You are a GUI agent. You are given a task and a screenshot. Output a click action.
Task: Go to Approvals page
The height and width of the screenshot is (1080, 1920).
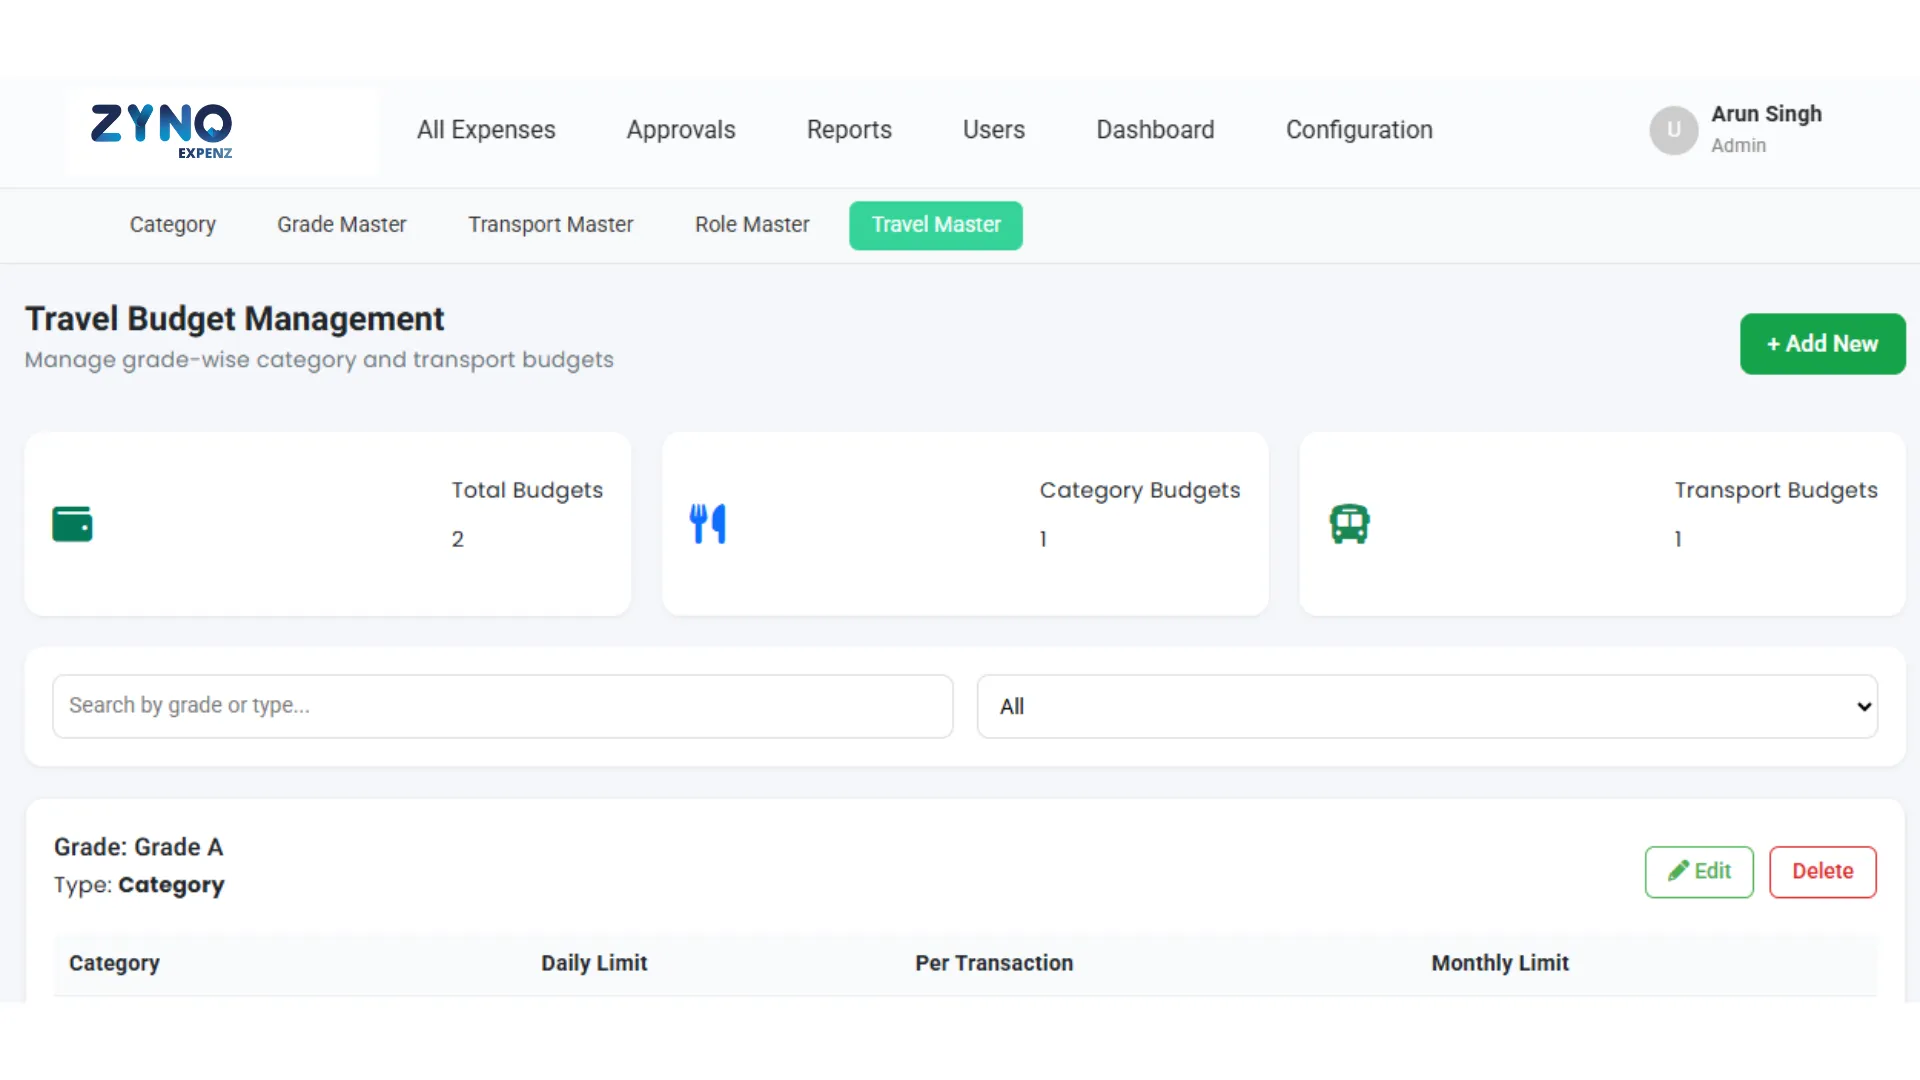pos(681,130)
